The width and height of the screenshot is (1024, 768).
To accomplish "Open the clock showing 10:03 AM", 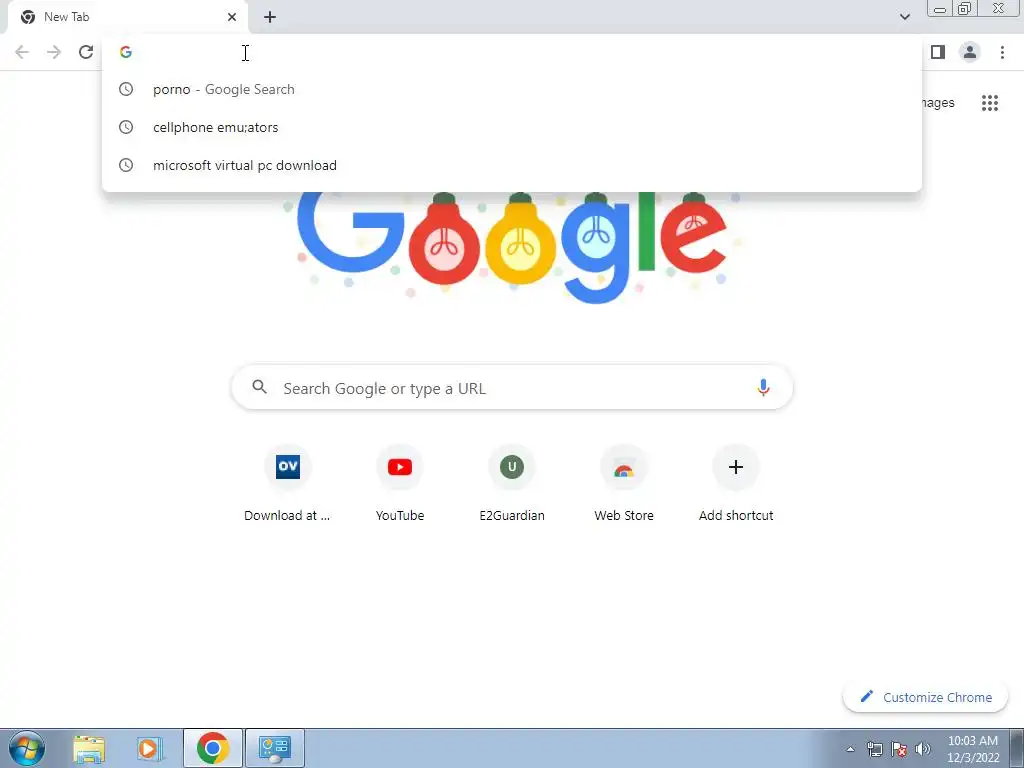I will pyautogui.click(x=973, y=749).
